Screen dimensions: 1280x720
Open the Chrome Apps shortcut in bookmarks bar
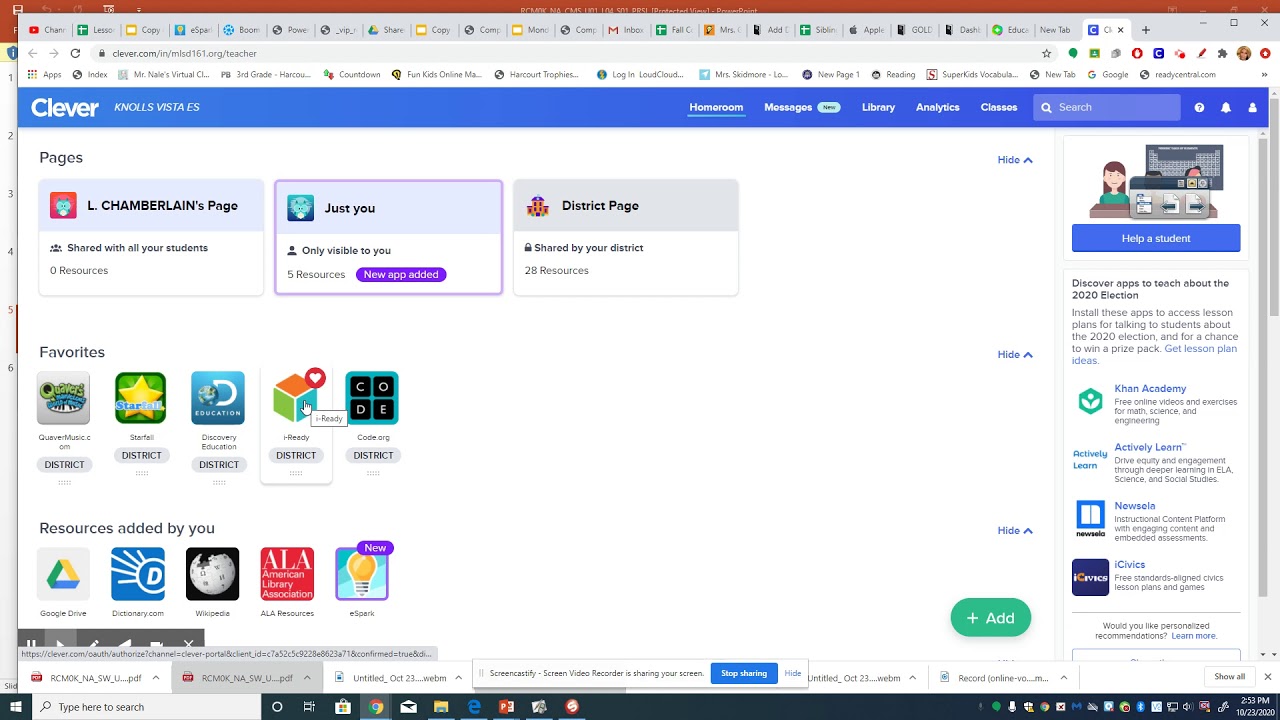[x=45, y=74]
